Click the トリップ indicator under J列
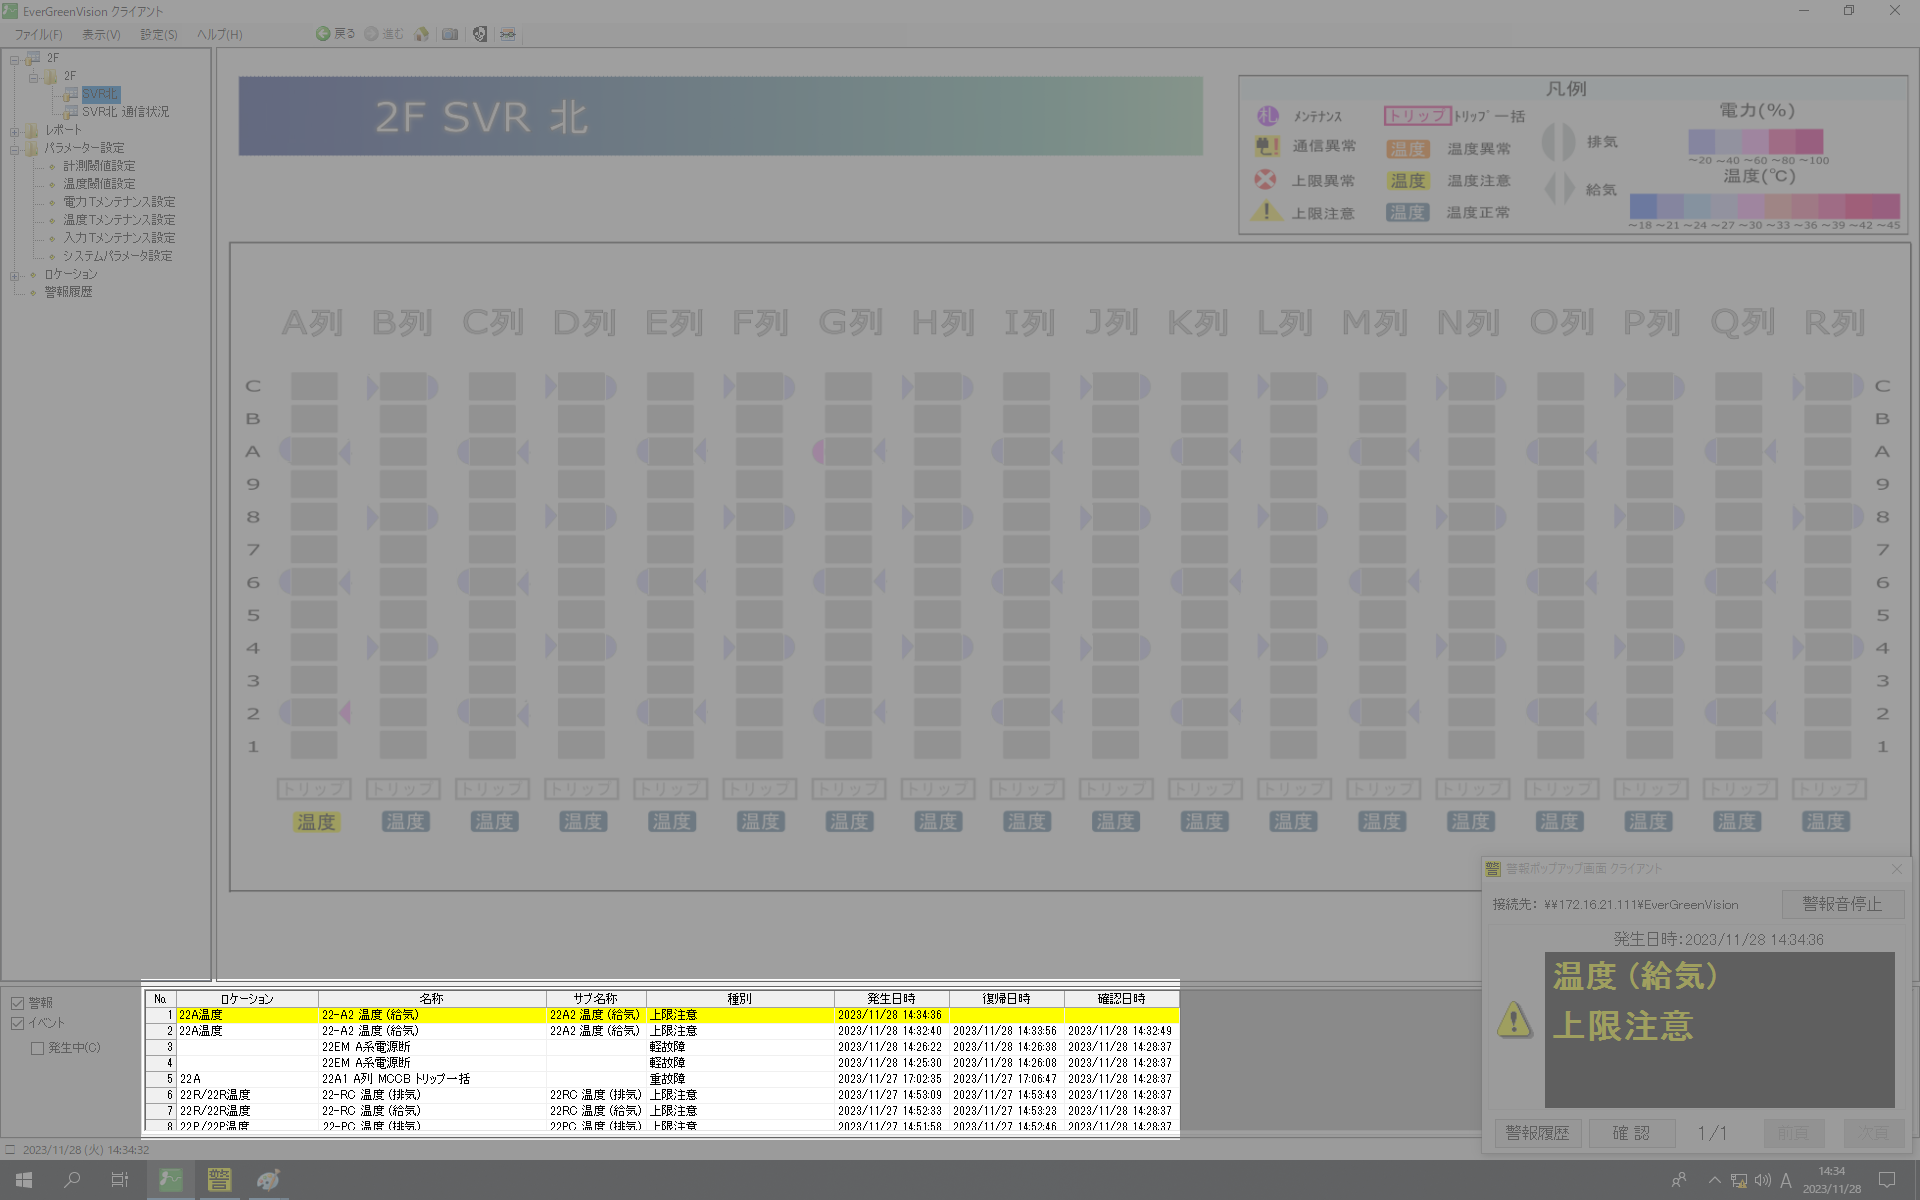Viewport: 1920px width, 1200px height. [1116, 789]
